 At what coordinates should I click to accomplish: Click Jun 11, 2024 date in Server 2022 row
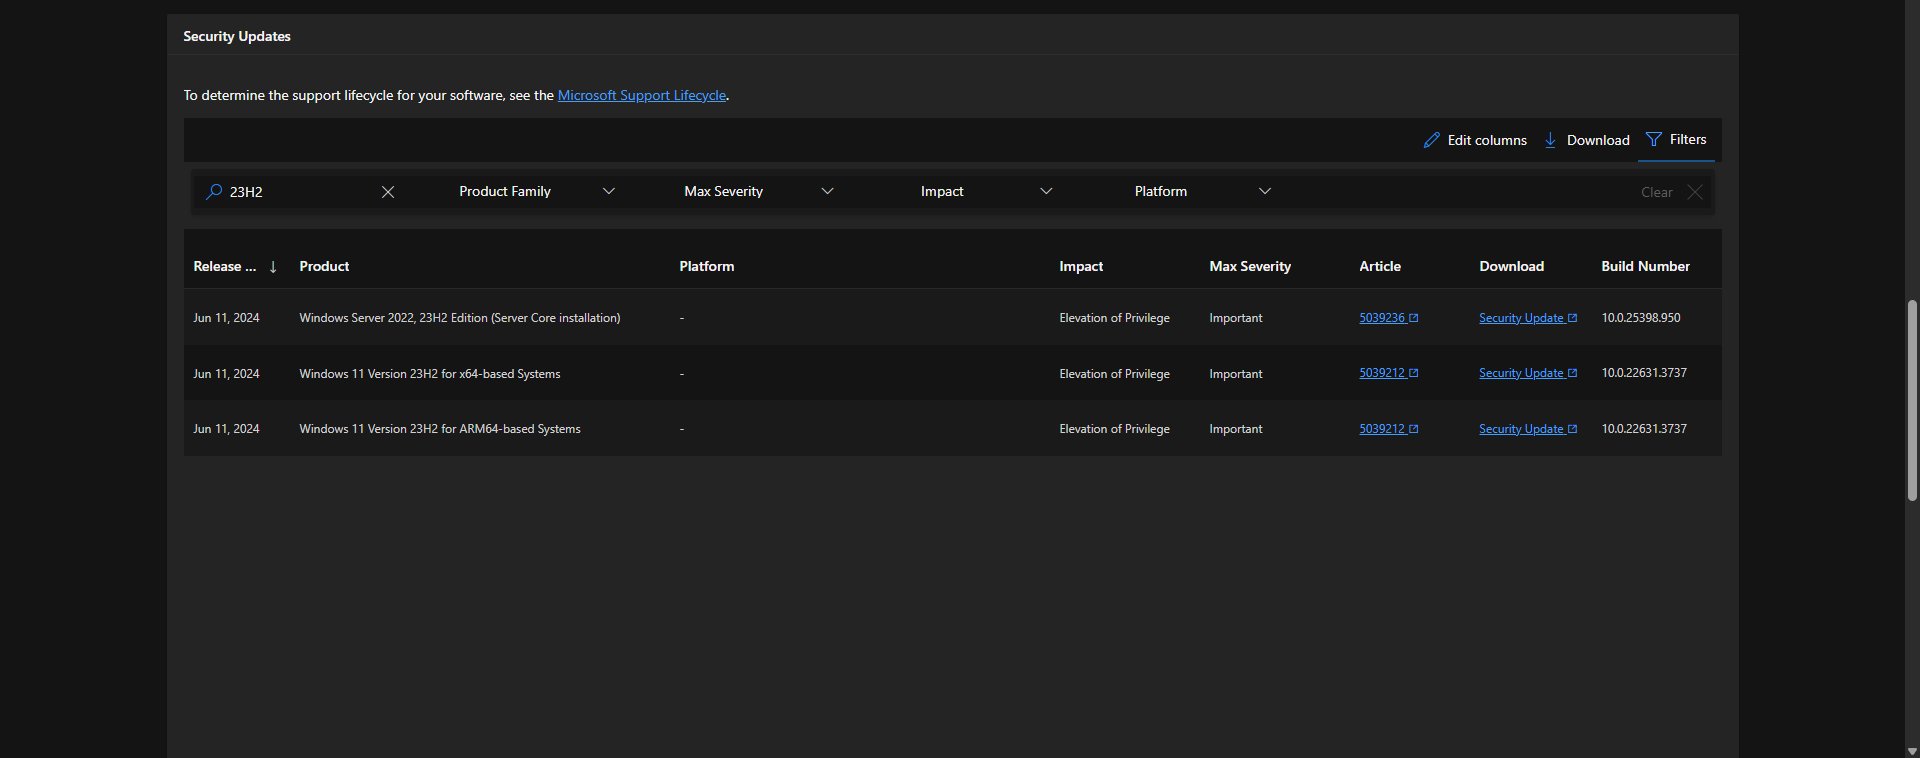(x=226, y=318)
